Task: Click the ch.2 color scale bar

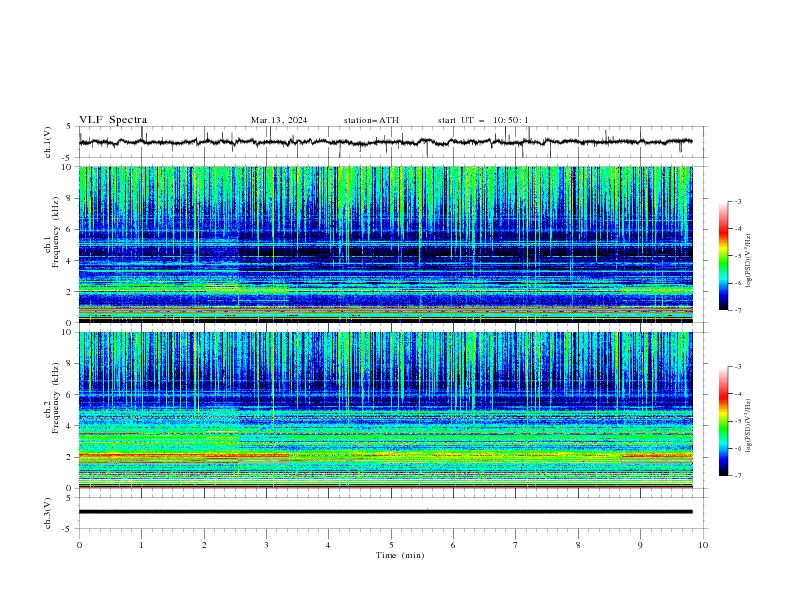Action: [x=723, y=421]
